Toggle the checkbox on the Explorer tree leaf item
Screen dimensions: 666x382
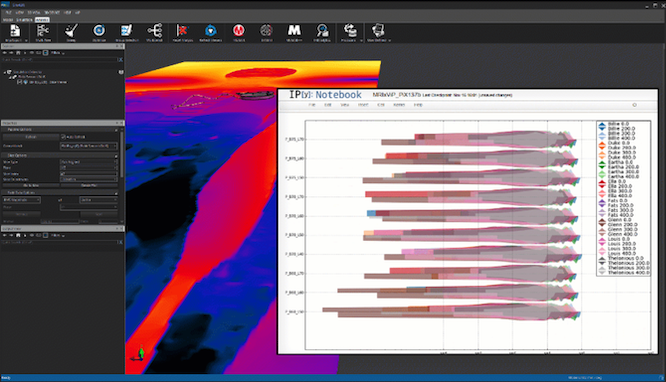pos(20,82)
